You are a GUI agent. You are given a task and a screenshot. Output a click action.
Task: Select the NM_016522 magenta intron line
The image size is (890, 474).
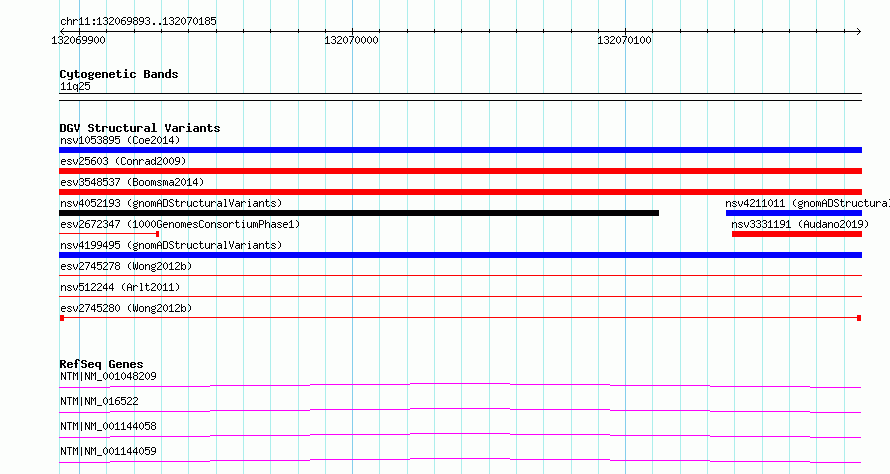point(460,410)
